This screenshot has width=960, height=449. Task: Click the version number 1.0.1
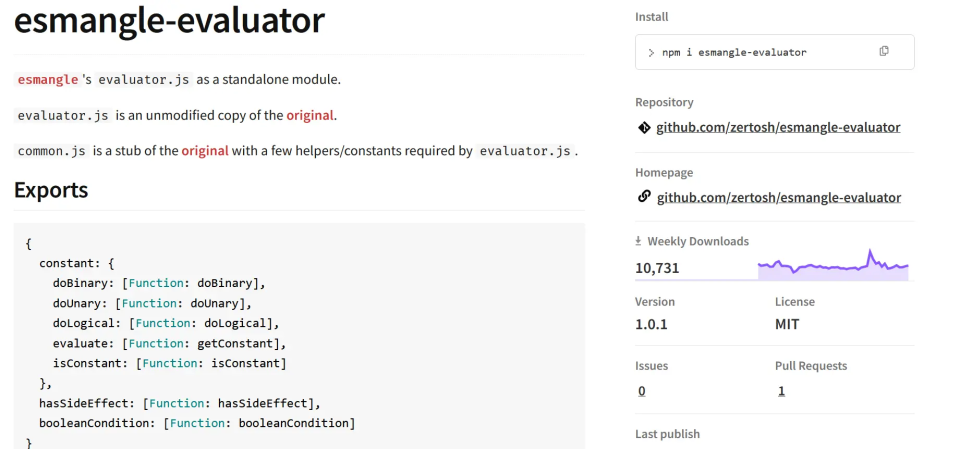651,325
